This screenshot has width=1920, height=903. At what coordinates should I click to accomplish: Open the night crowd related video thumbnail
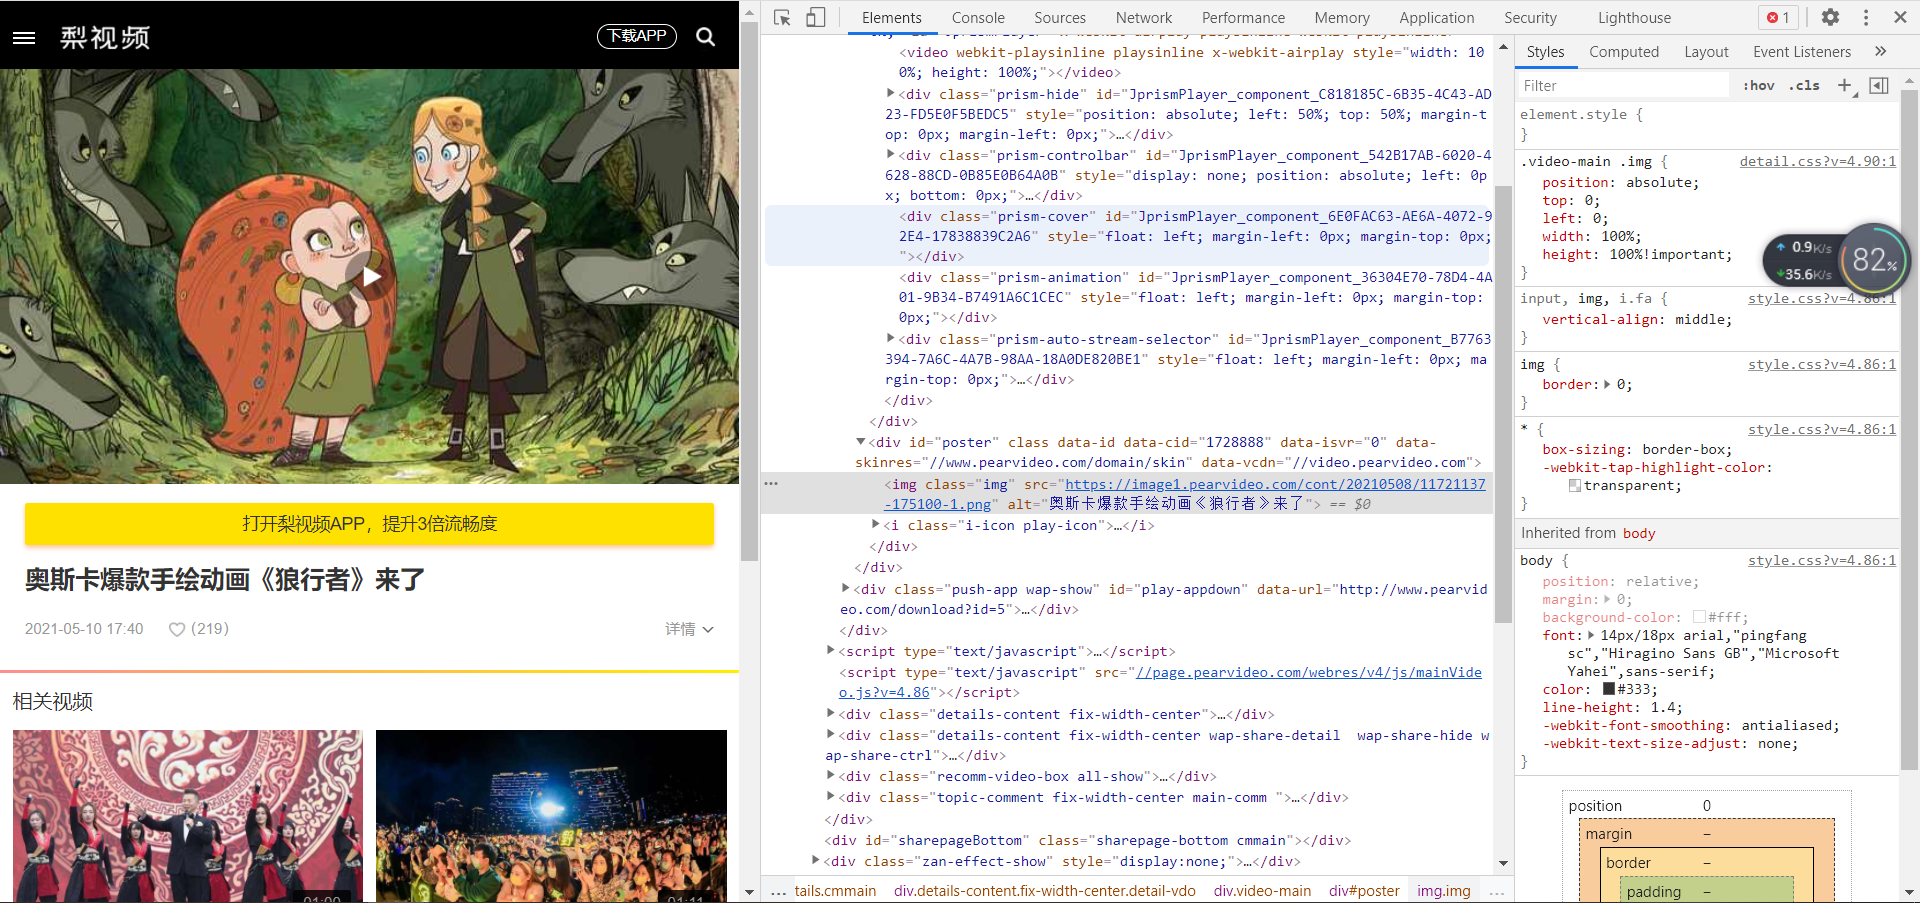pos(551,816)
